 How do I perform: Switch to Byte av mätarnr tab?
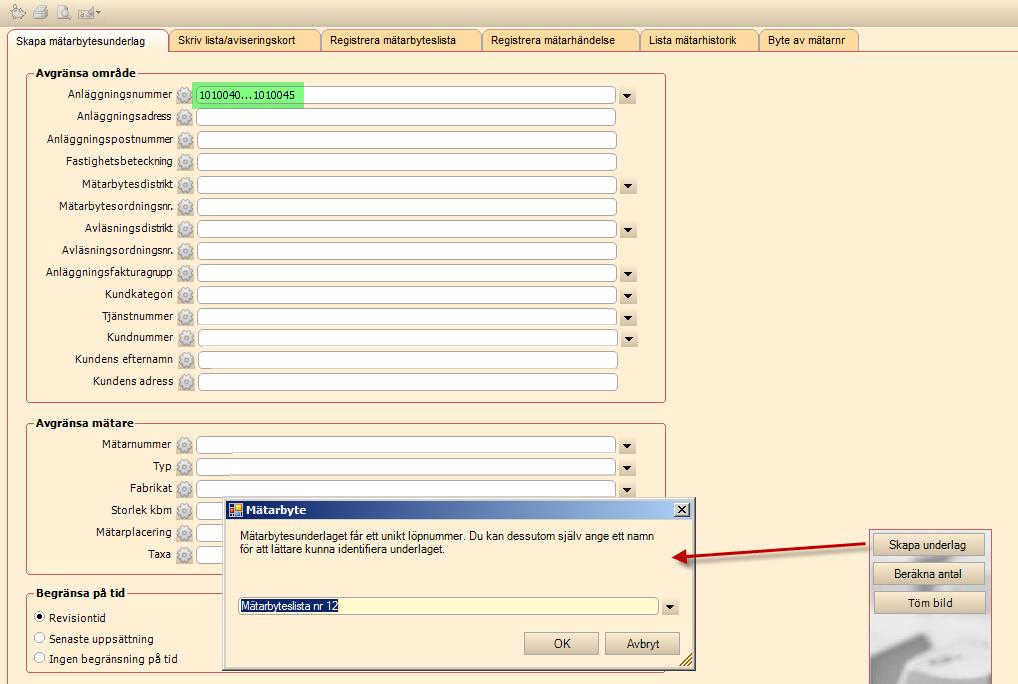tap(806, 40)
